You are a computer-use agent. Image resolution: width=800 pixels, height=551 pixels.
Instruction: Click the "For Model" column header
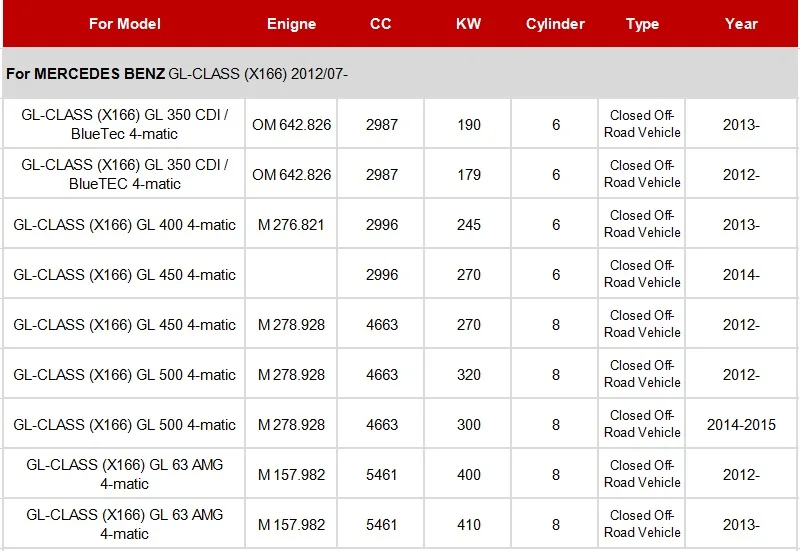tap(124, 24)
